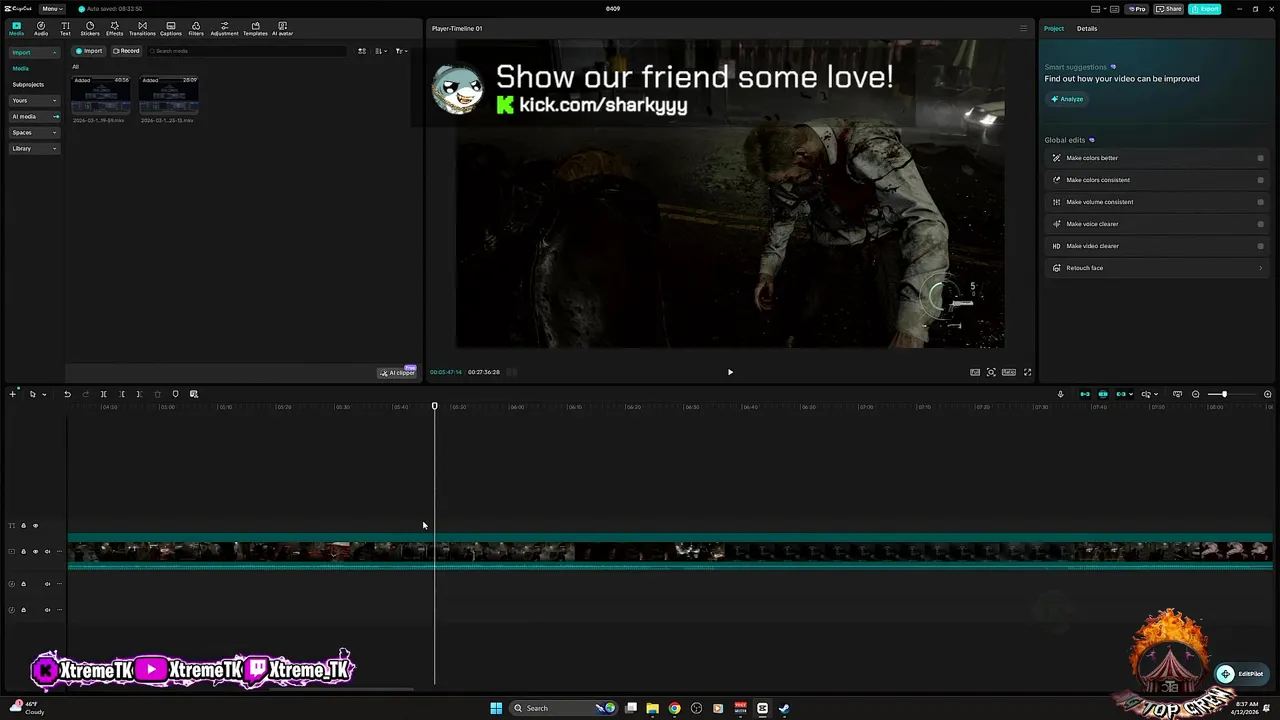Open the linkage options dropdown arrow
Screen dimensions: 1280x720
pos(1131,394)
